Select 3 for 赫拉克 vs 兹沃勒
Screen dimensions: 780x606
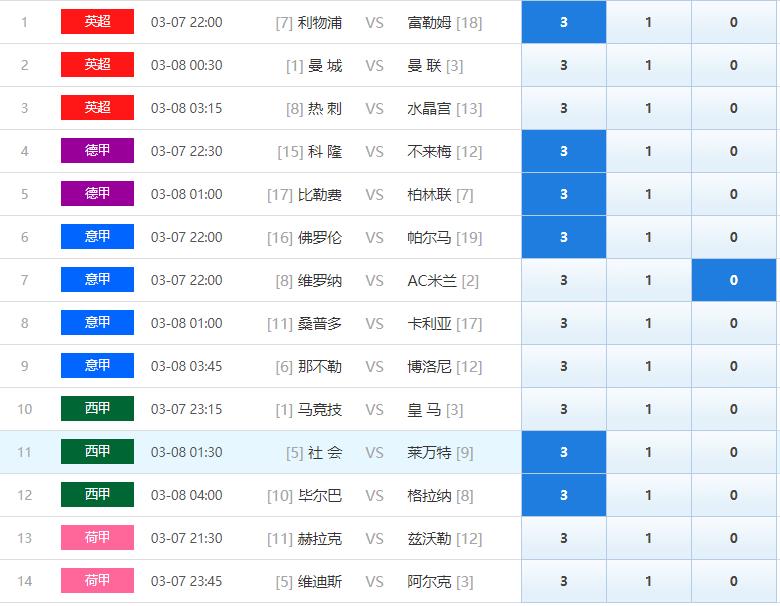tap(564, 538)
